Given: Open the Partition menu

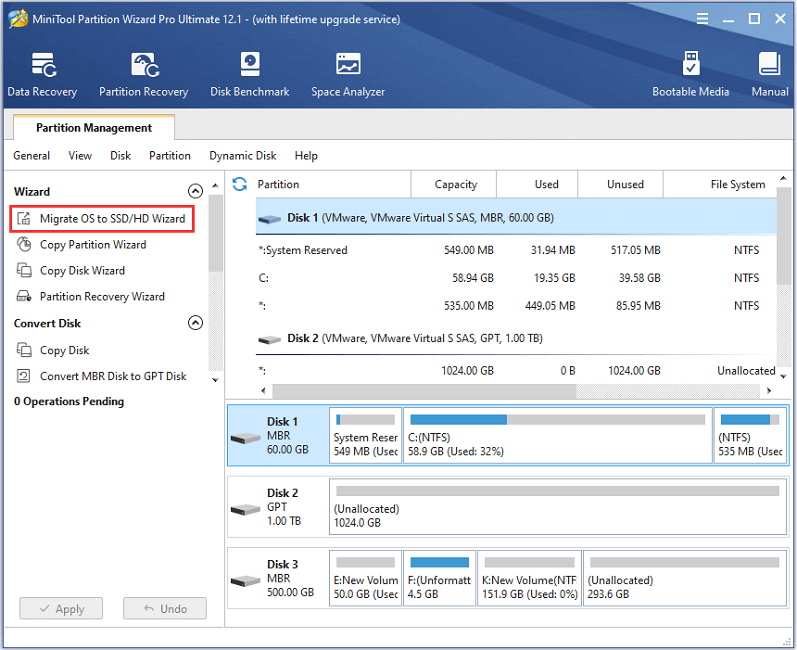Looking at the screenshot, I should pos(170,156).
